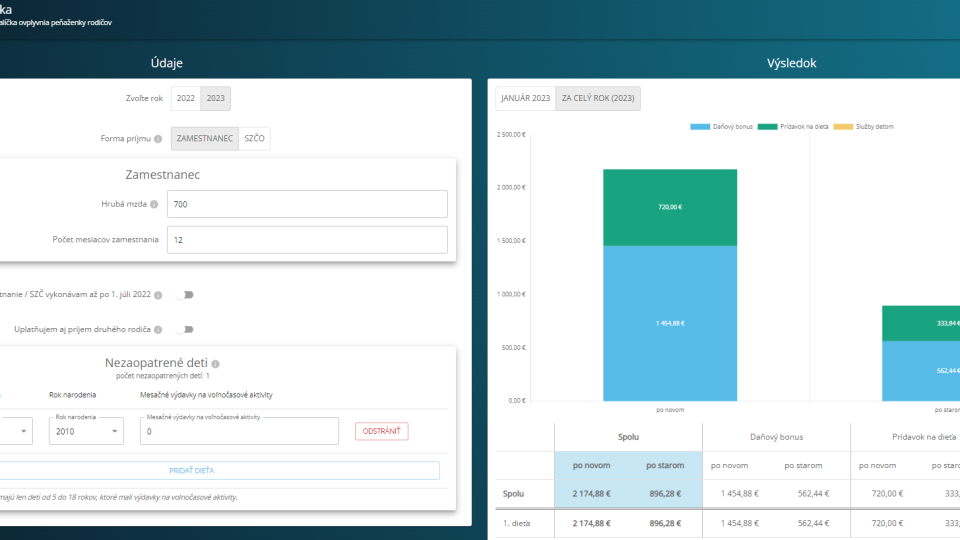
Task: Choose SZČO income form
Action: coord(254,138)
